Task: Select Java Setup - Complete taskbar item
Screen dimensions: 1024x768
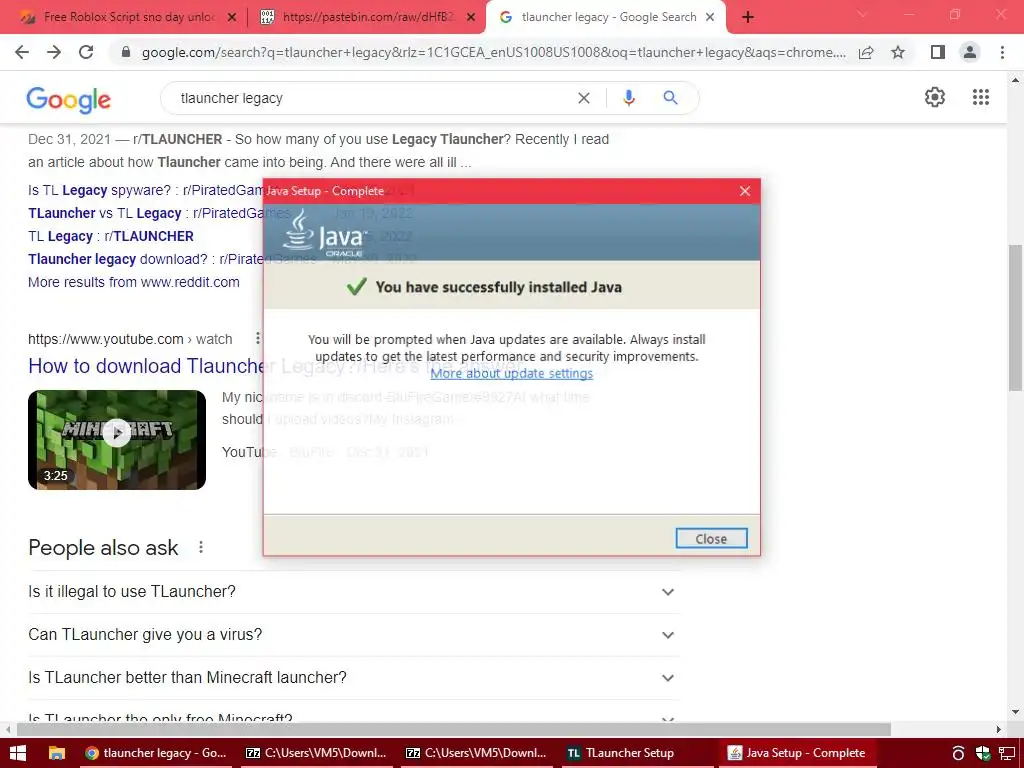Action: [795, 753]
